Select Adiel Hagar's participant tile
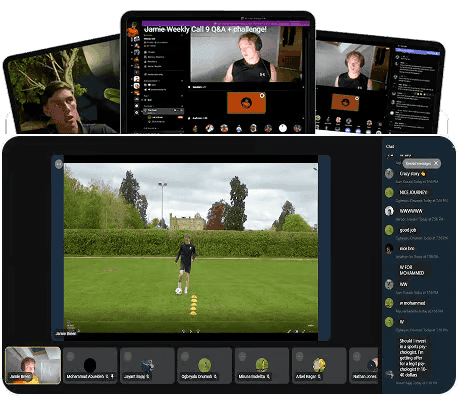458x396 pixels. point(319,365)
